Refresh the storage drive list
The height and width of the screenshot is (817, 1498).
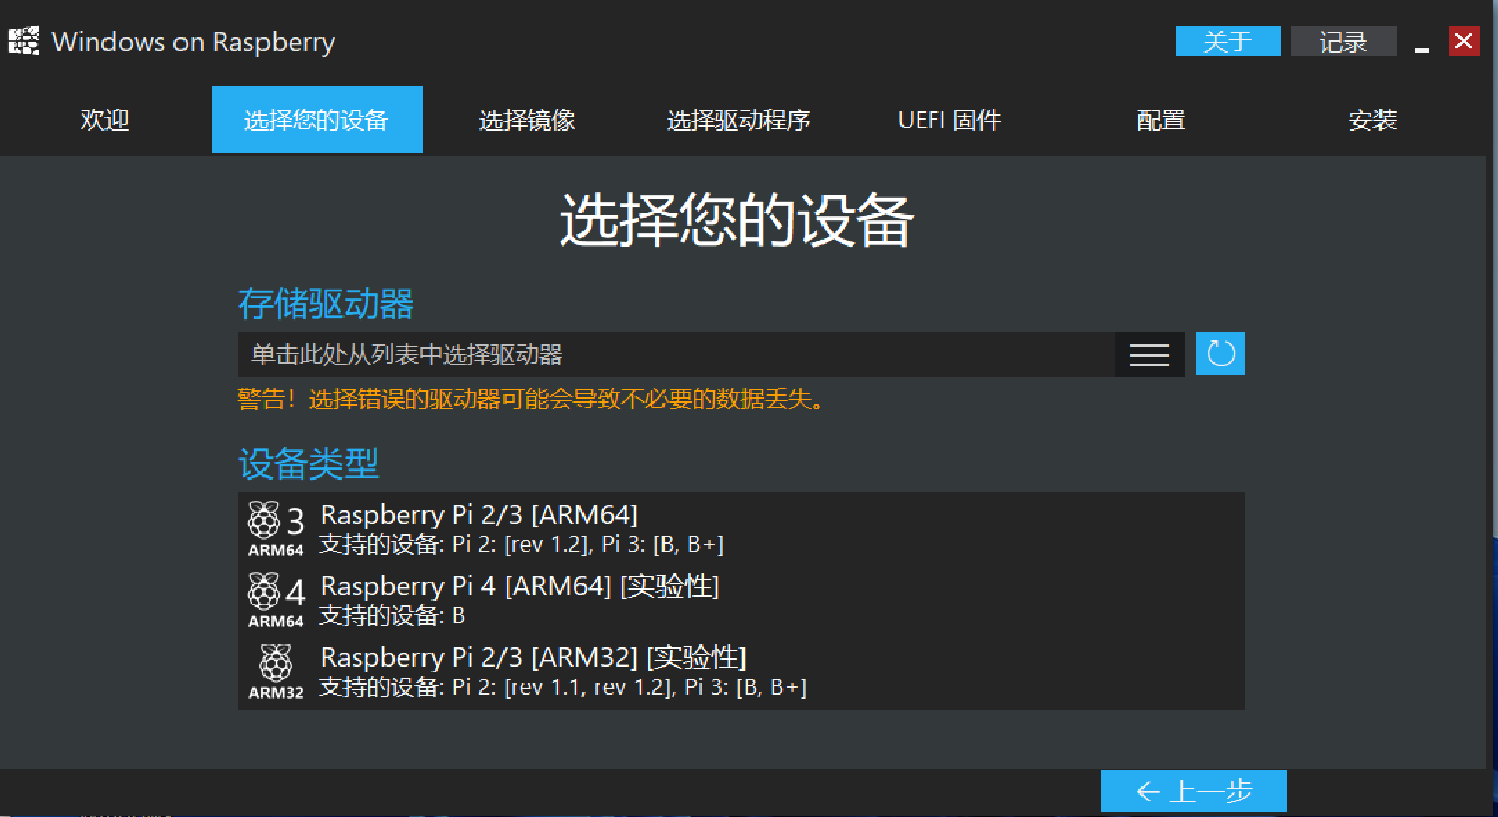coord(1220,354)
